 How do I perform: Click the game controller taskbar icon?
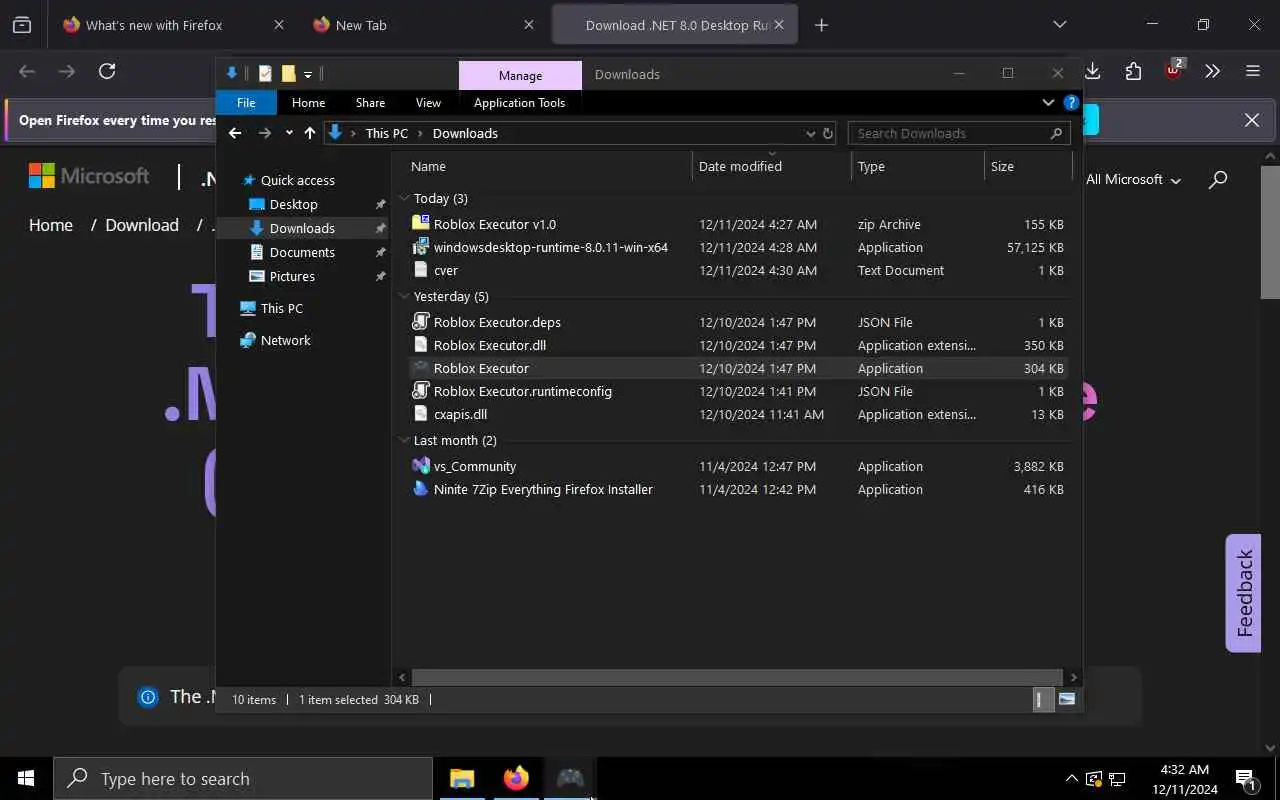[570, 778]
